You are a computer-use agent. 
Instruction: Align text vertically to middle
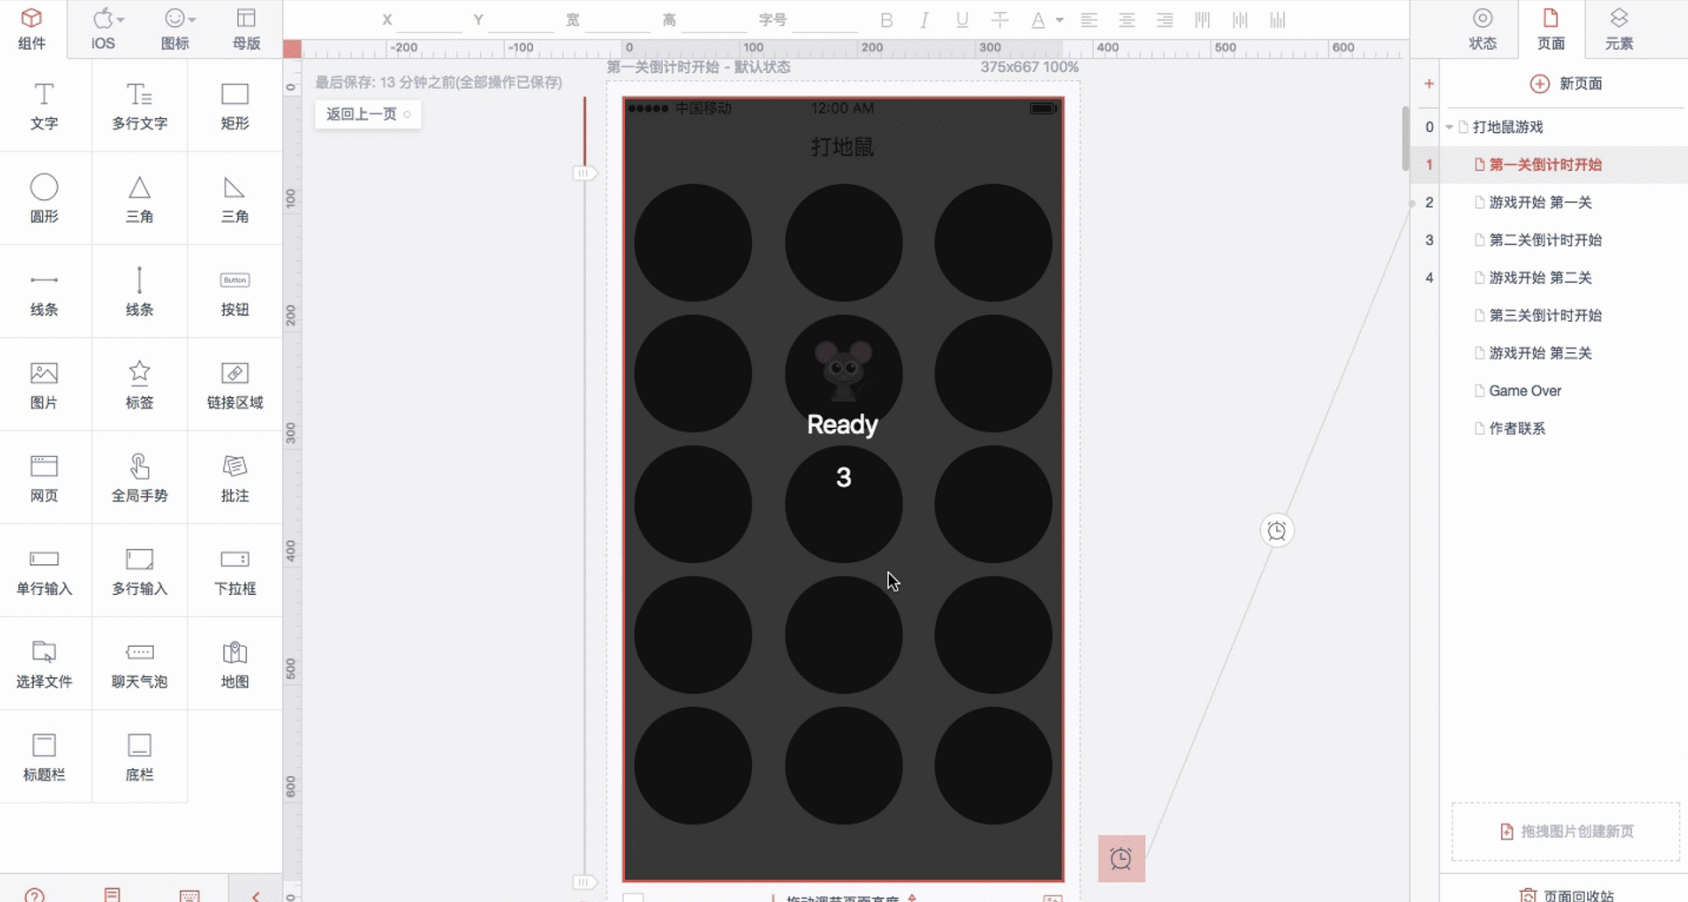click(1240, 20)
